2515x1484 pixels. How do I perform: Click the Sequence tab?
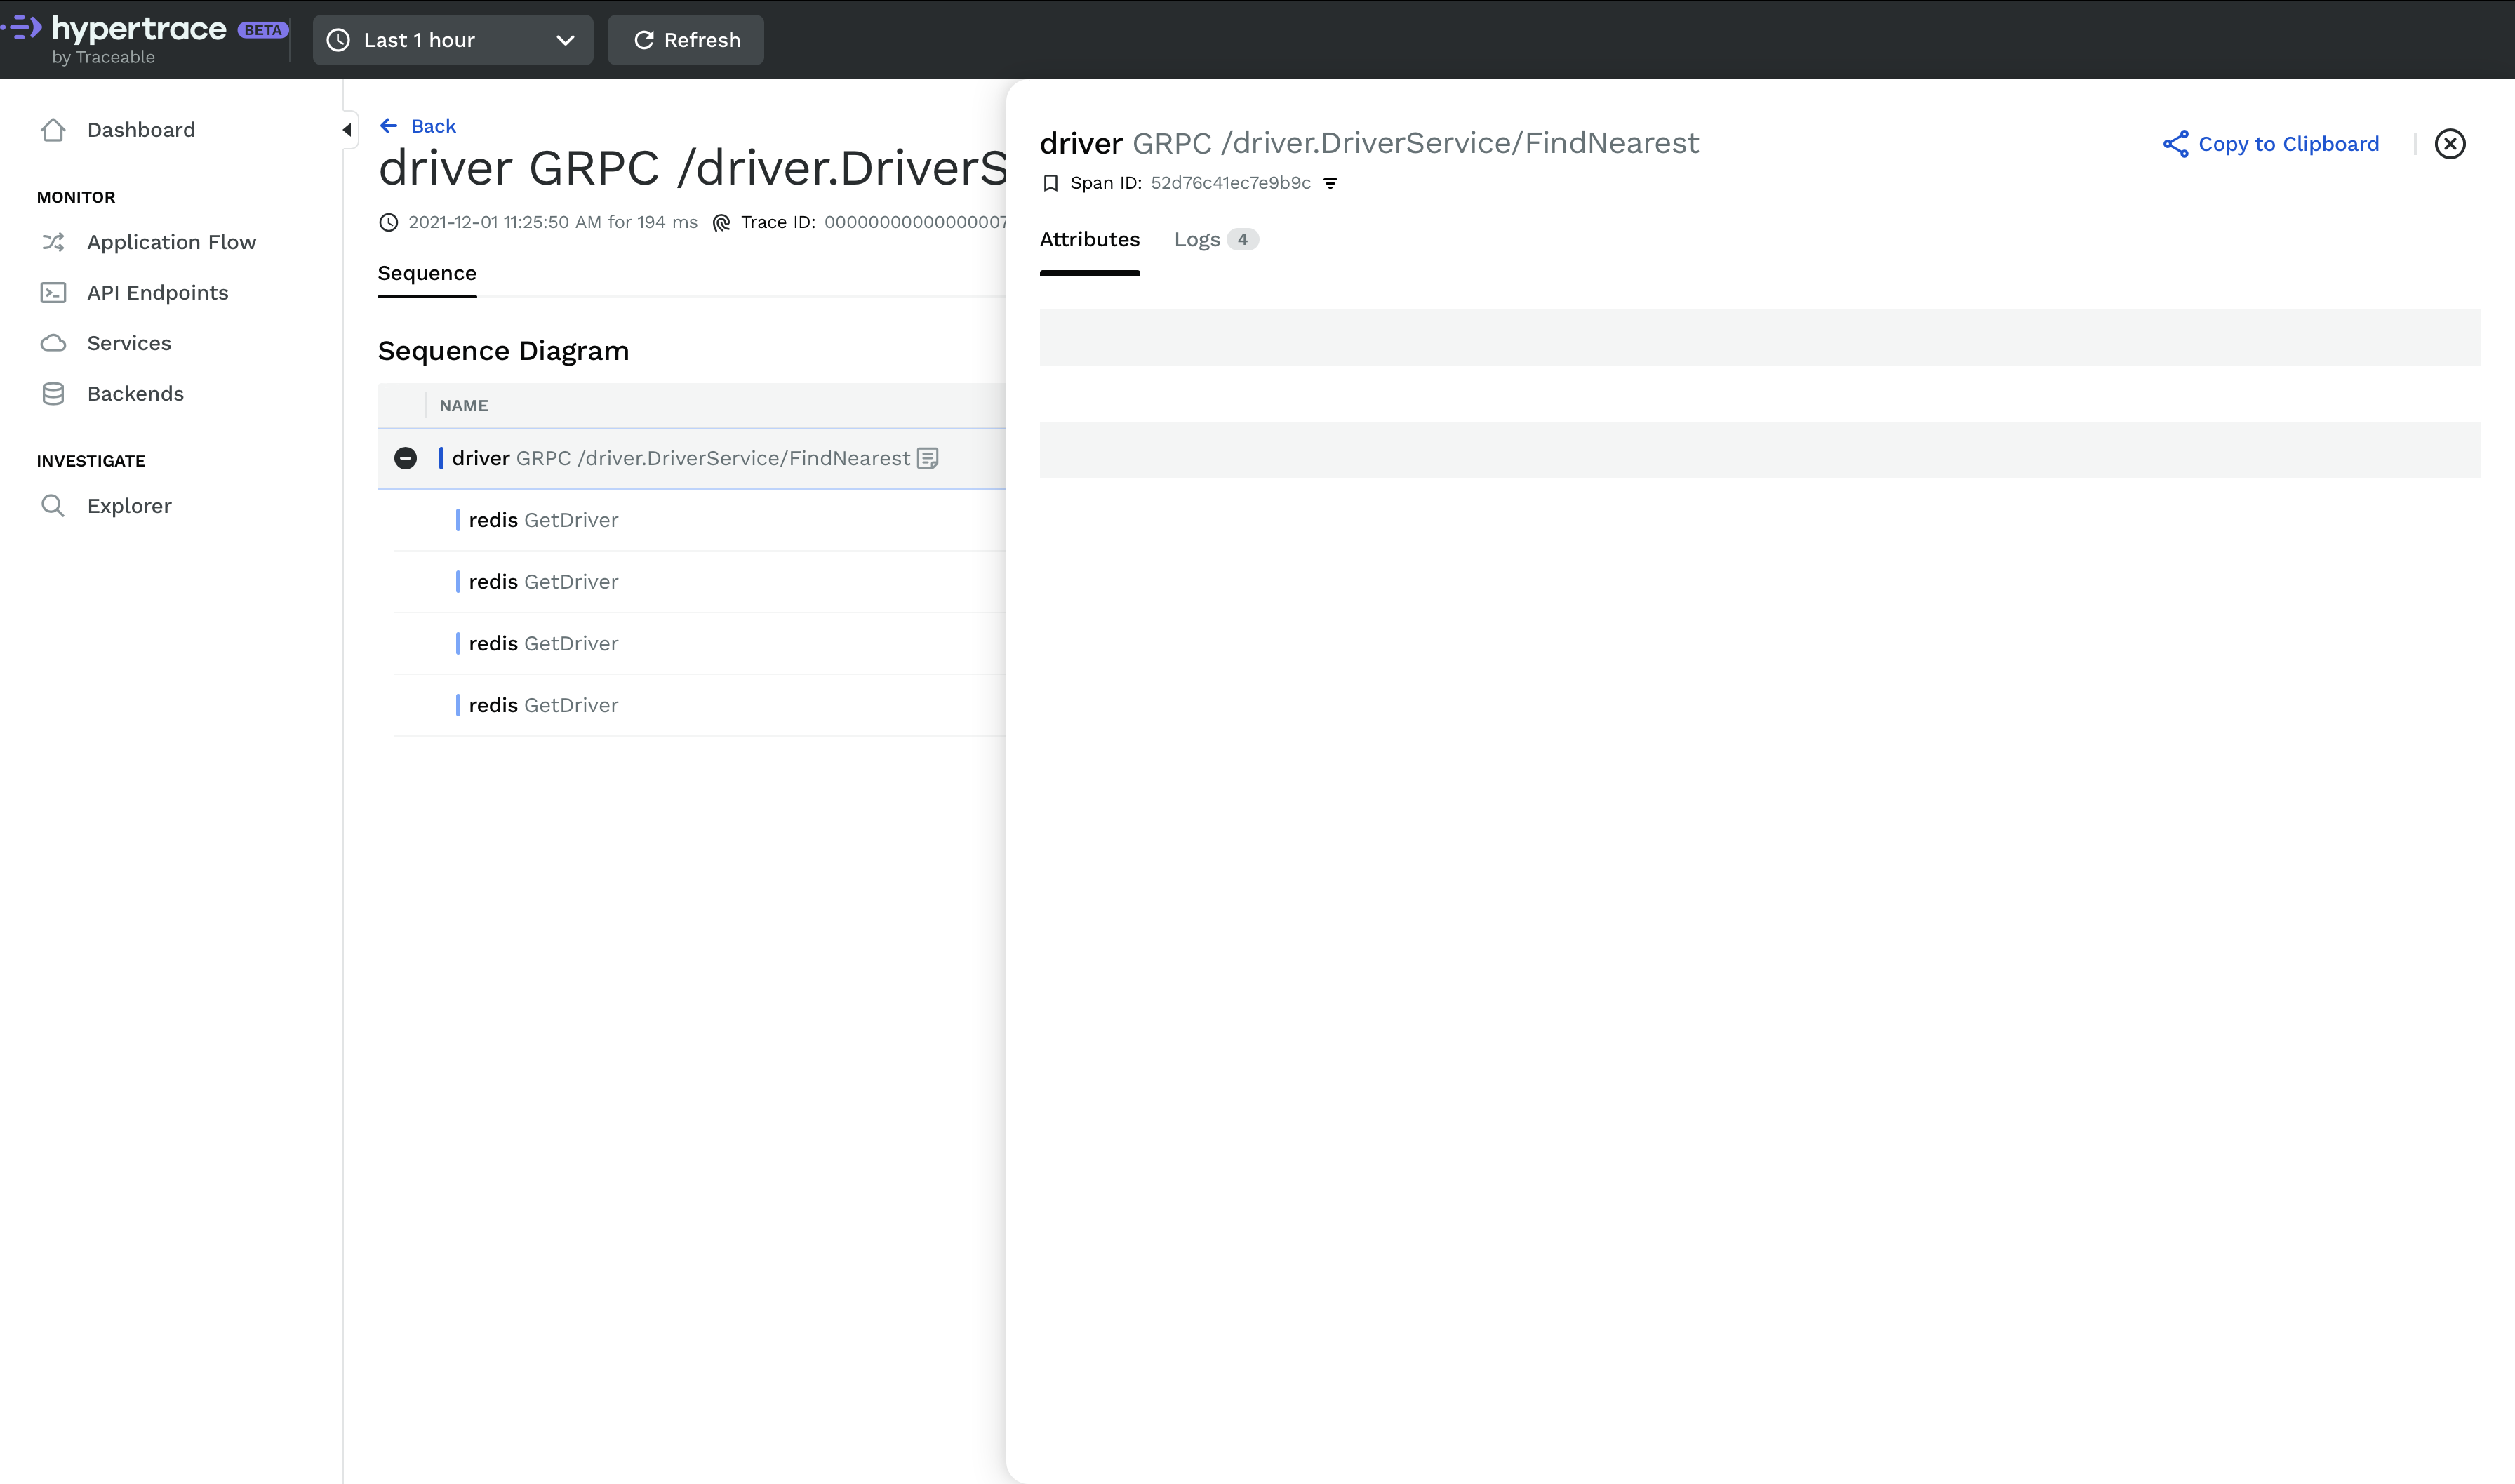tap(426, 274)
